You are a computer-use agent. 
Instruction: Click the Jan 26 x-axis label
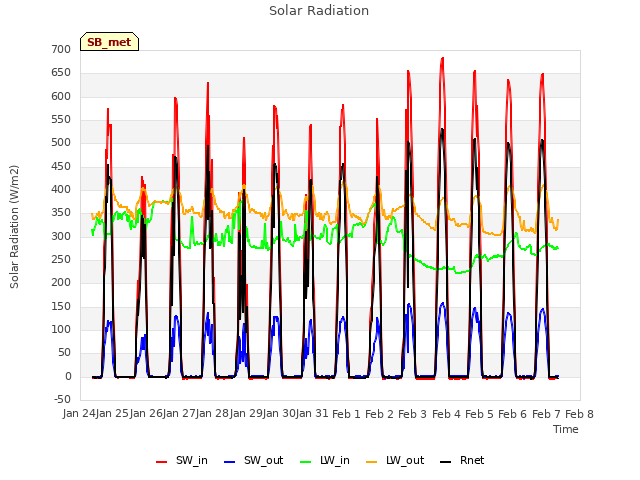point(146,413)
